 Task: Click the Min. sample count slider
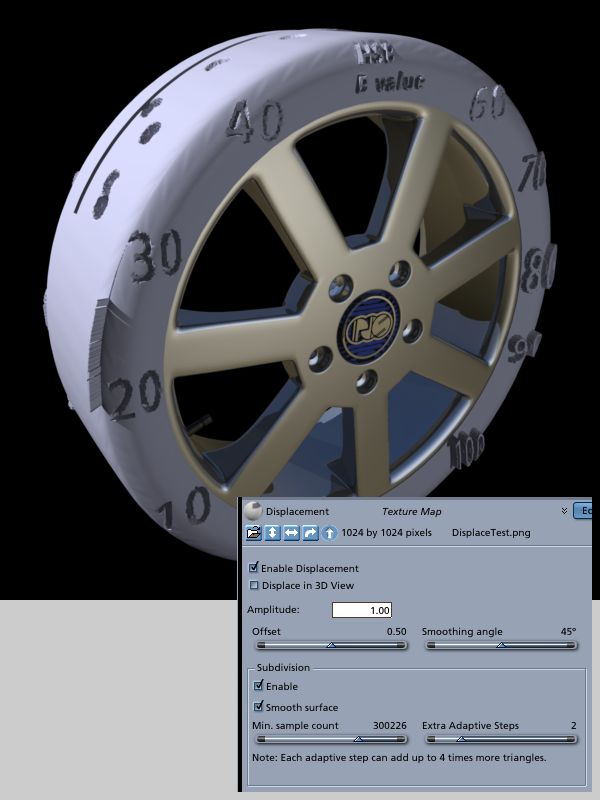pyautogui.click(x=331, y=739)
